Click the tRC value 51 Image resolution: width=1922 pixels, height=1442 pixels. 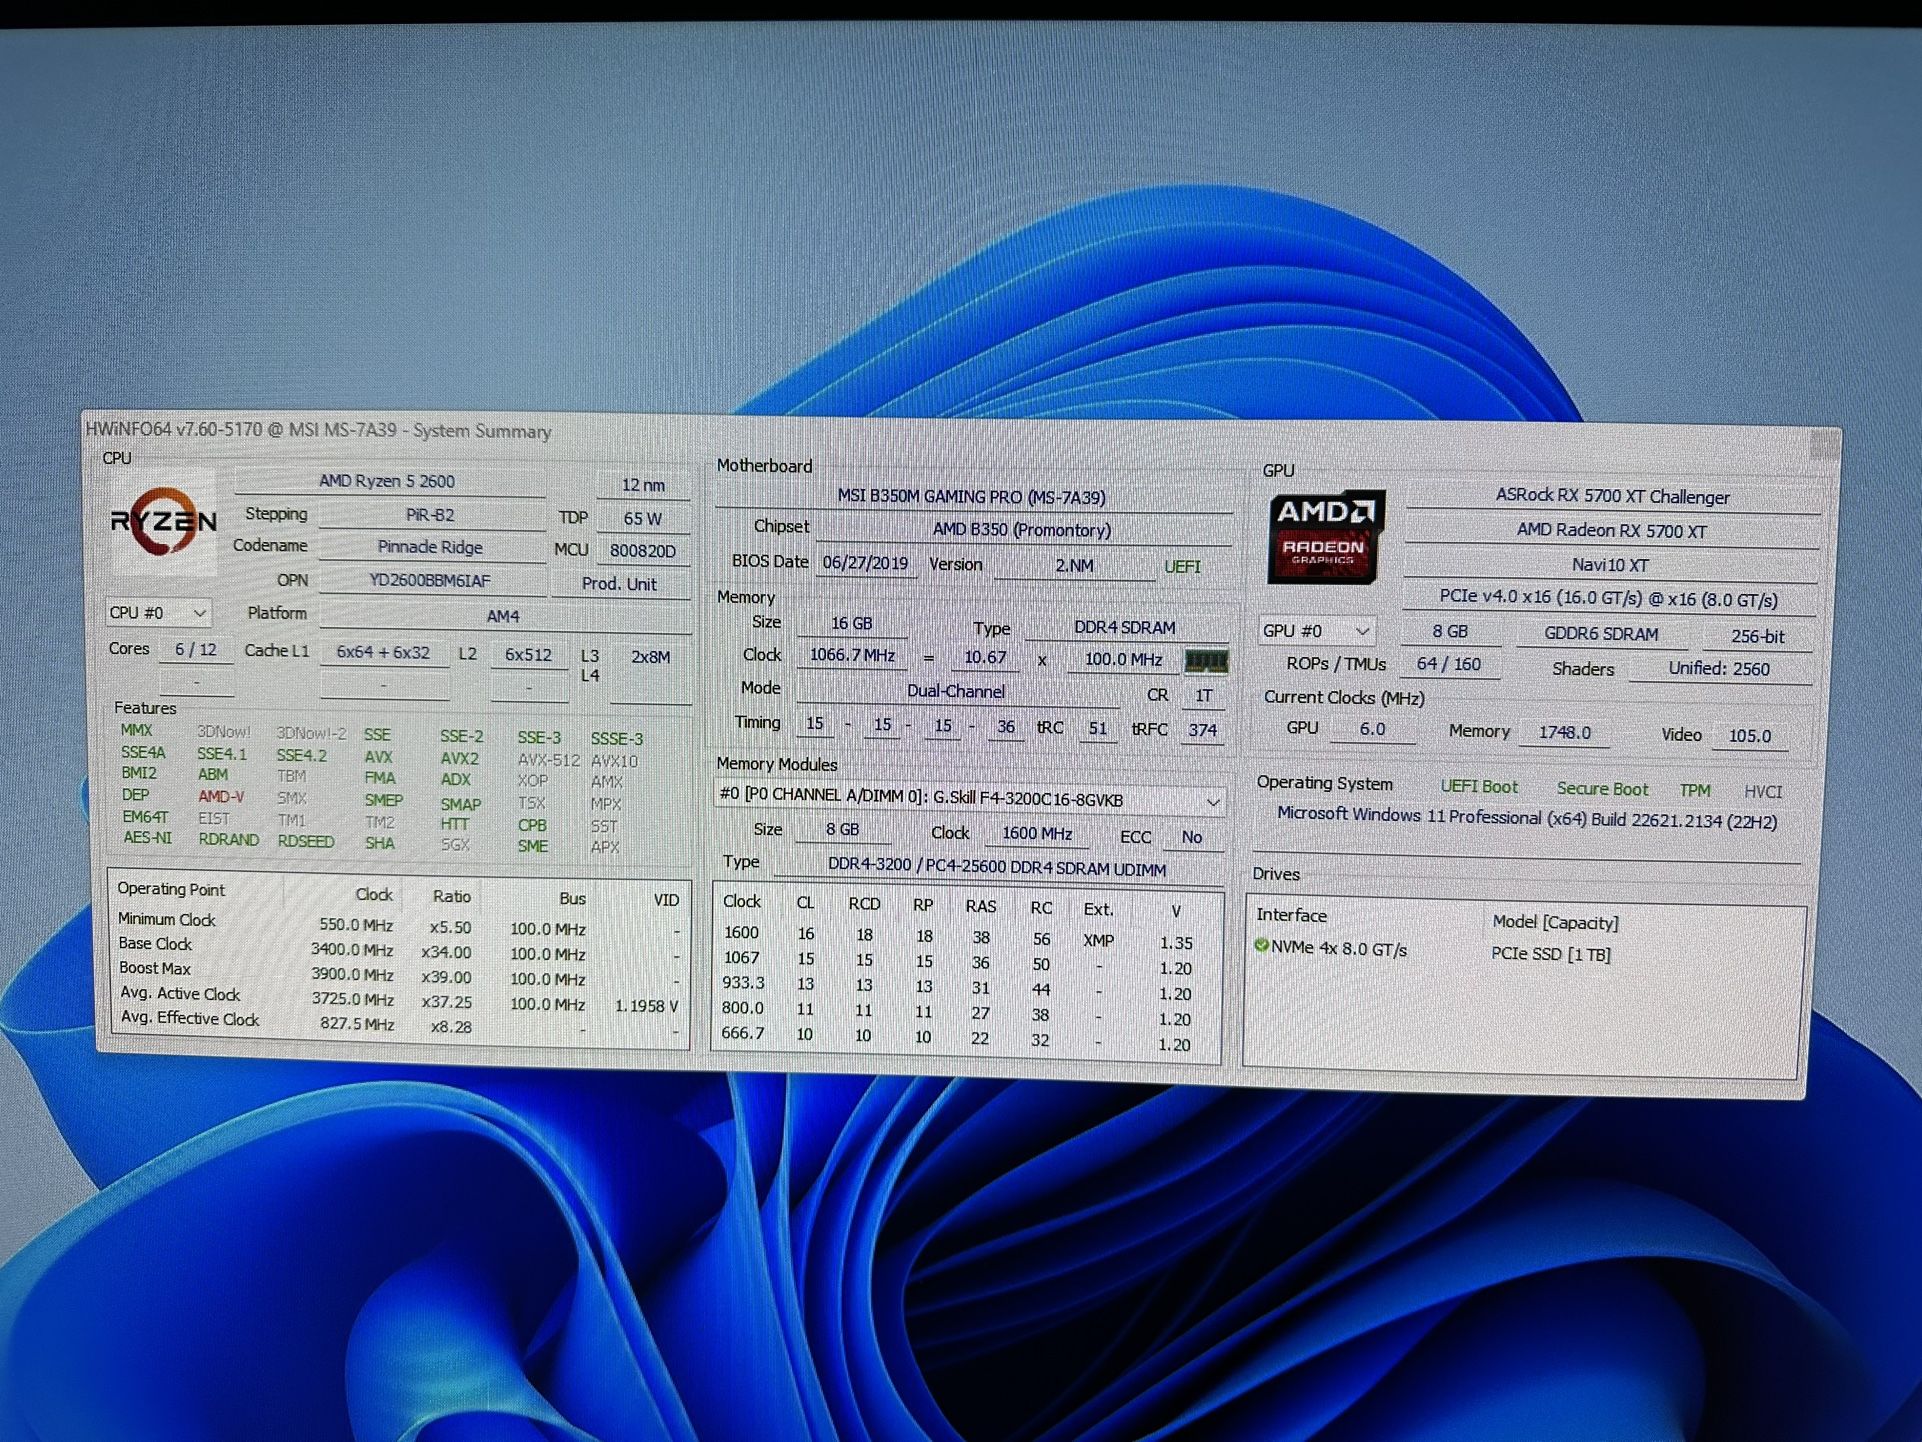coord(1098,729)
